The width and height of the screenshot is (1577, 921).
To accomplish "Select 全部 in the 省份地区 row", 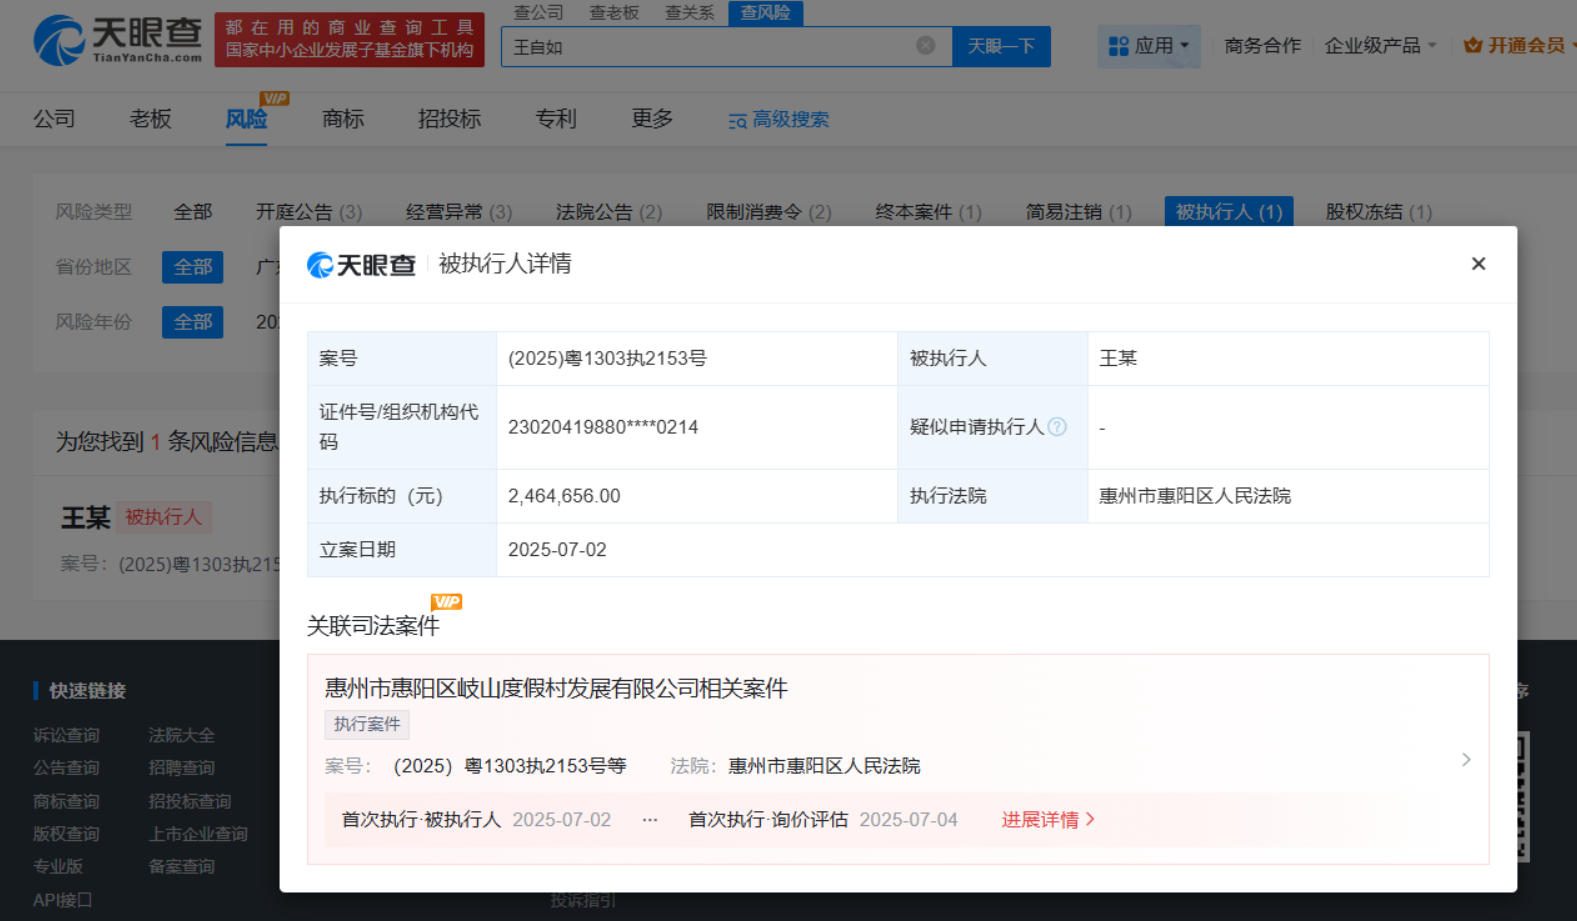I will point(193,267).
